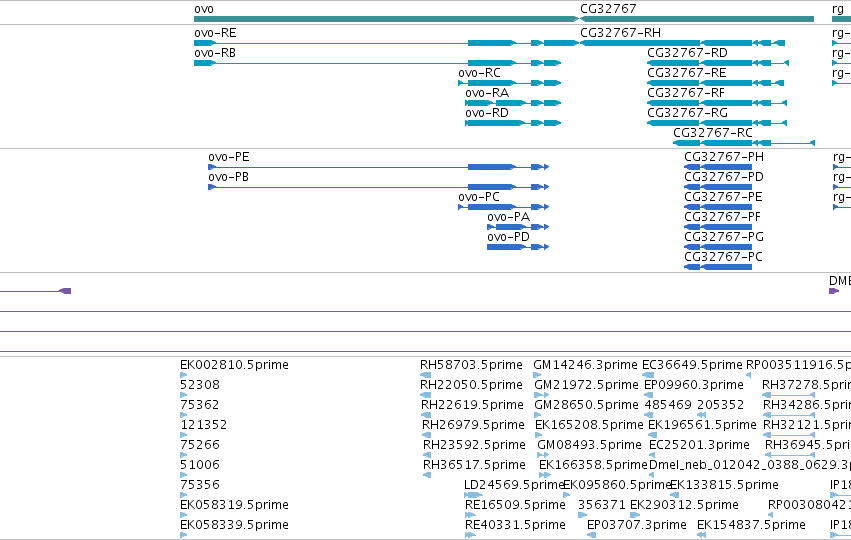This screenshot has width=851, height=540.
Task: Click the EP03707.3prime EST label
Action: 637,525
